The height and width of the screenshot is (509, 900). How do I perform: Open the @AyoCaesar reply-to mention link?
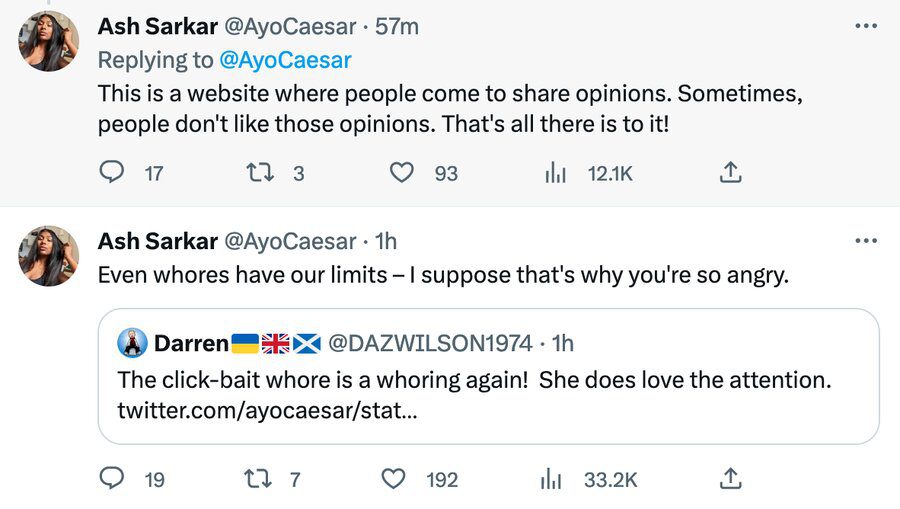click(x=284, y=60)
